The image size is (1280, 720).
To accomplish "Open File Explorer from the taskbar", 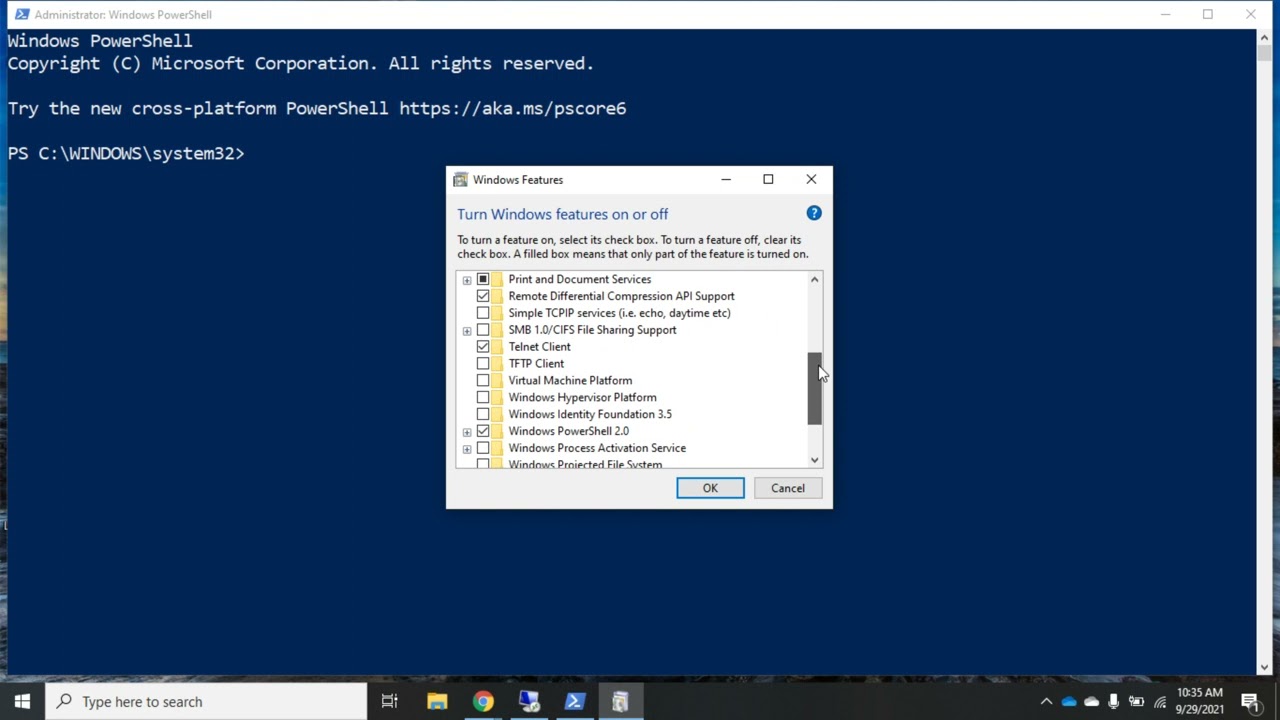I will 437,701.
